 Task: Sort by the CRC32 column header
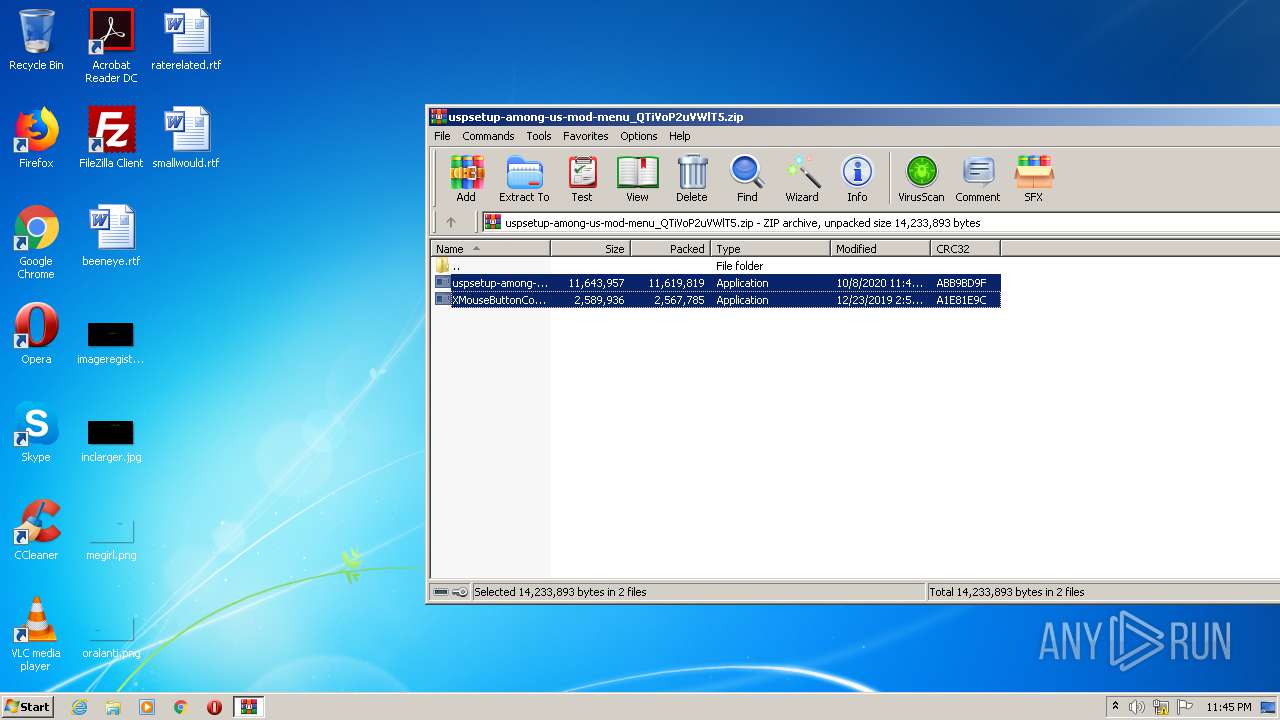(966, 249)
